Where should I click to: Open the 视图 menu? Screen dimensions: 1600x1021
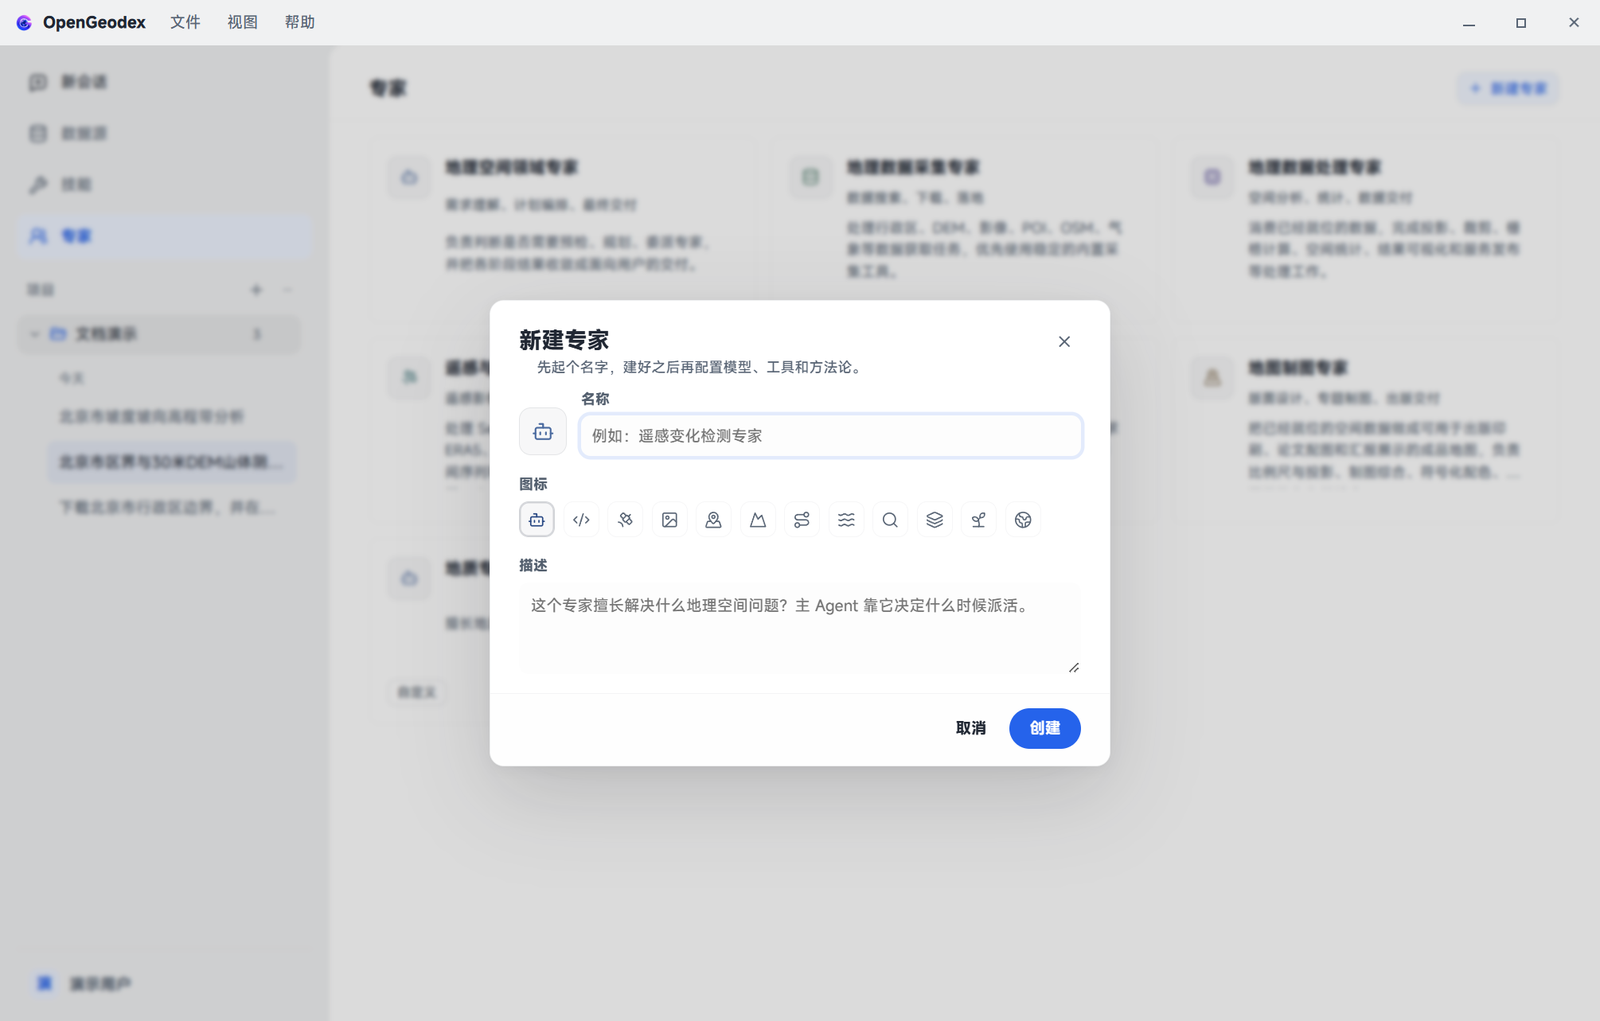pos(242,22)
